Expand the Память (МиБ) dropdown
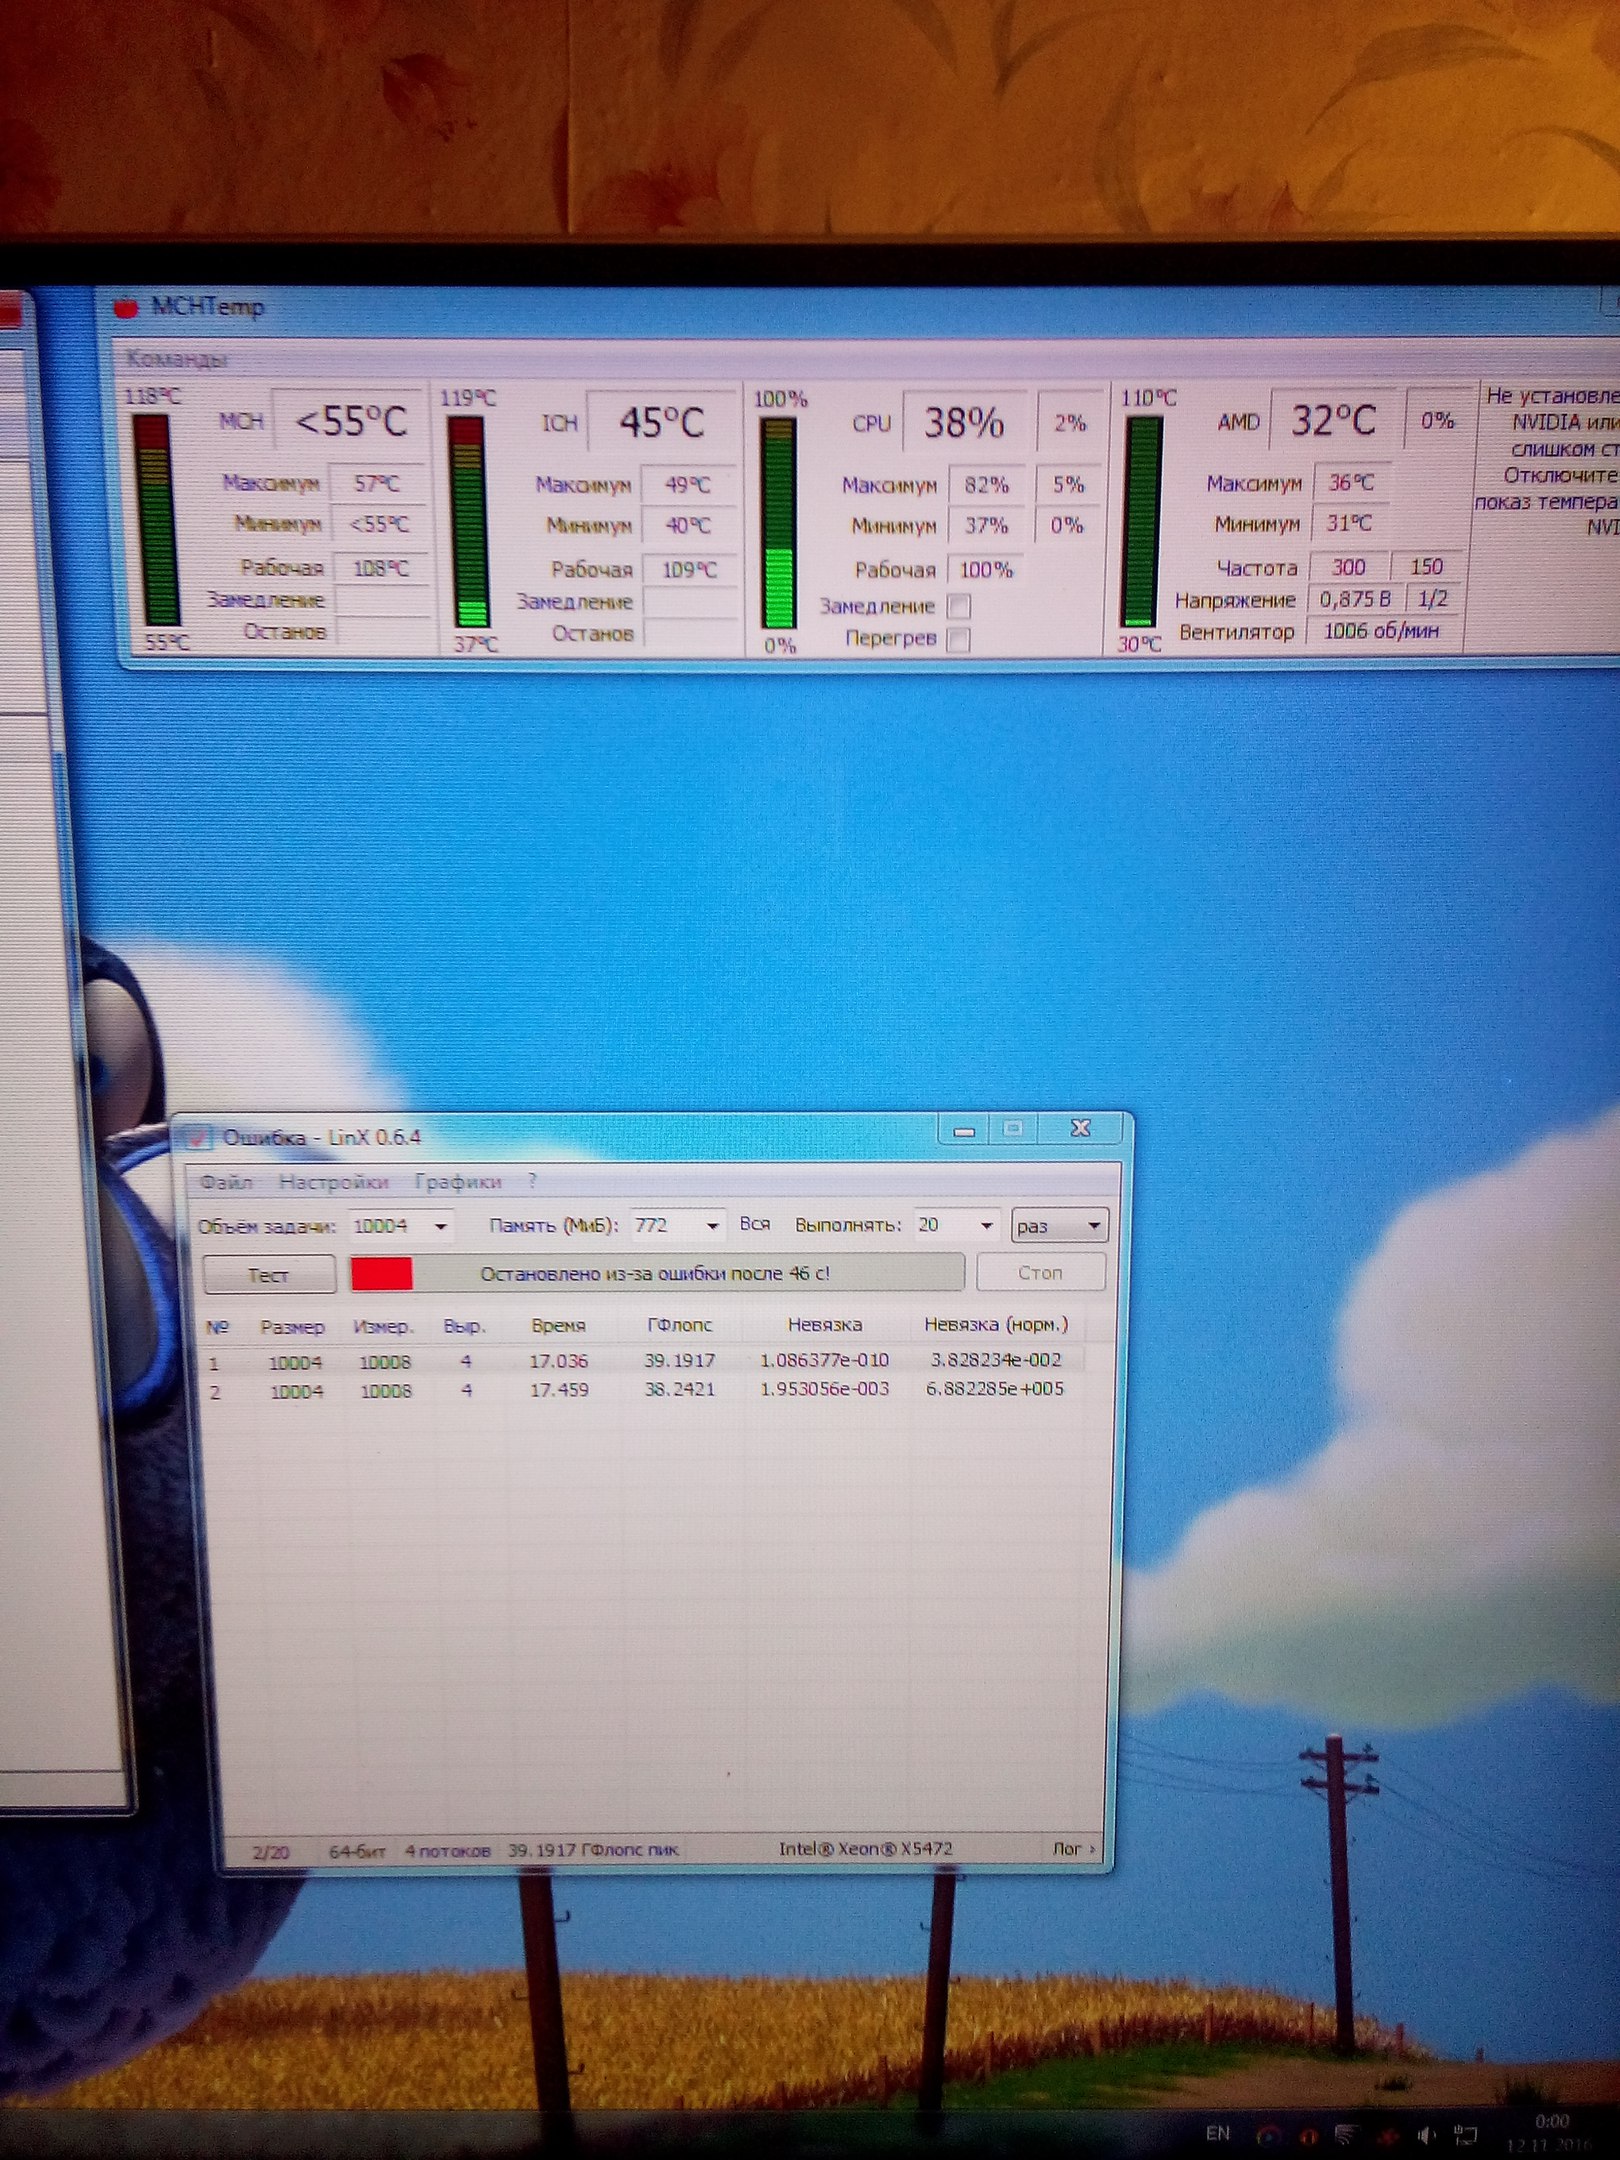 [x=712, y=1226]
